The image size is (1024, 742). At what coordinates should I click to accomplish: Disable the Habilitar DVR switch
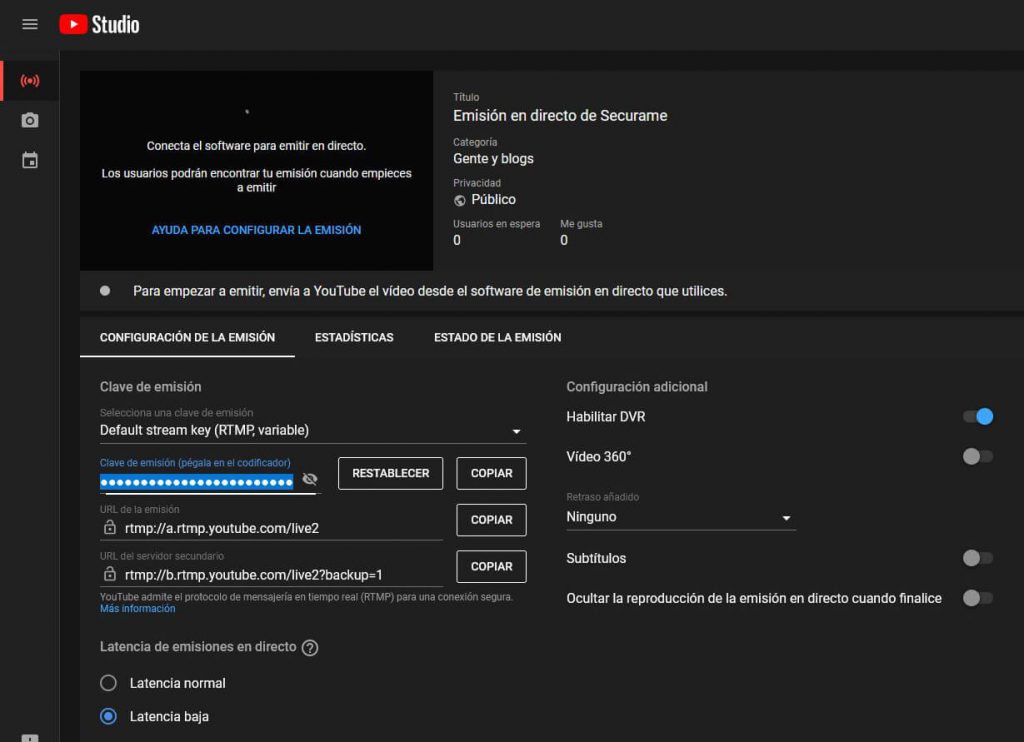[978, 416]
